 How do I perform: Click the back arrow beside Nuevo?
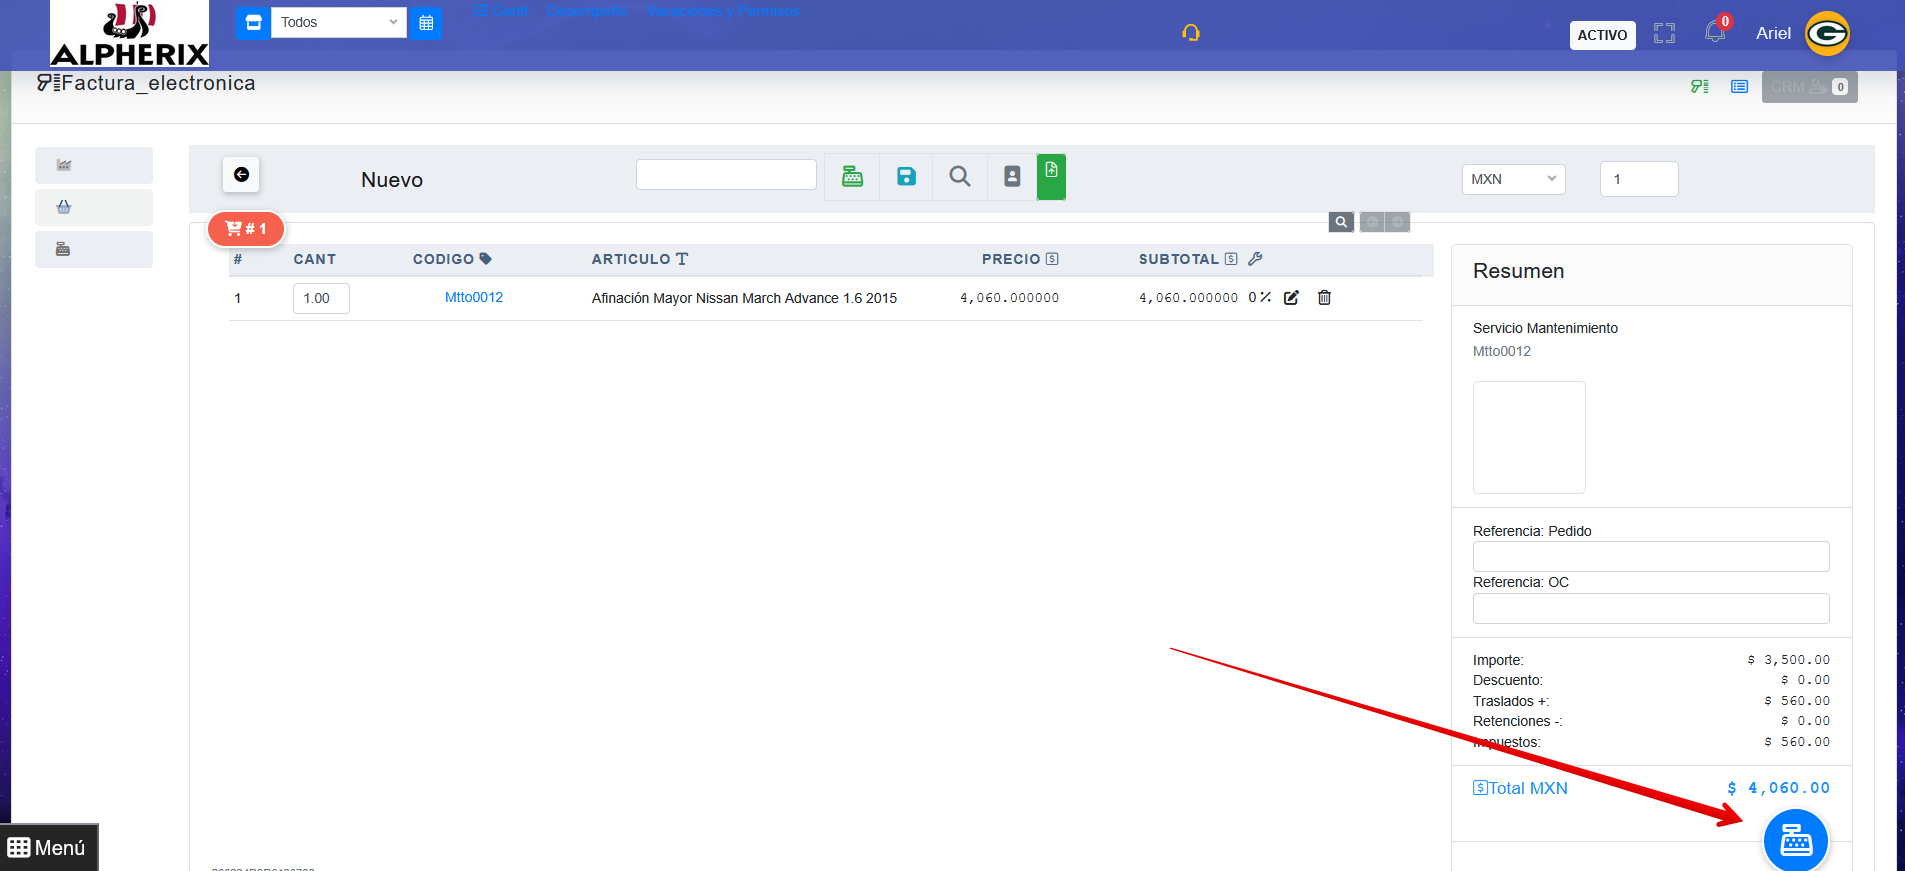241,175
